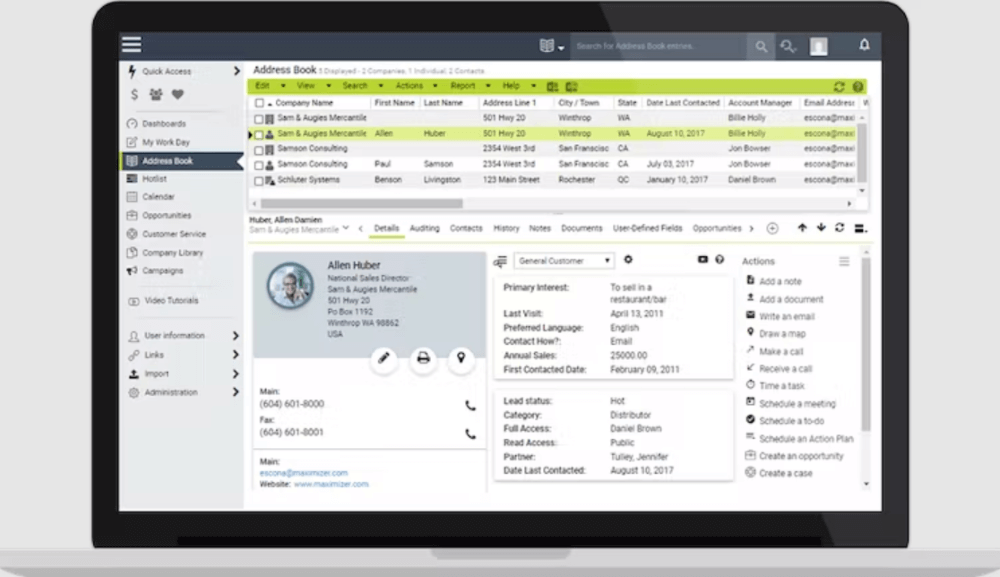
Task: Open Video Tutorials in the sidebar
Action: coord(171,300)
